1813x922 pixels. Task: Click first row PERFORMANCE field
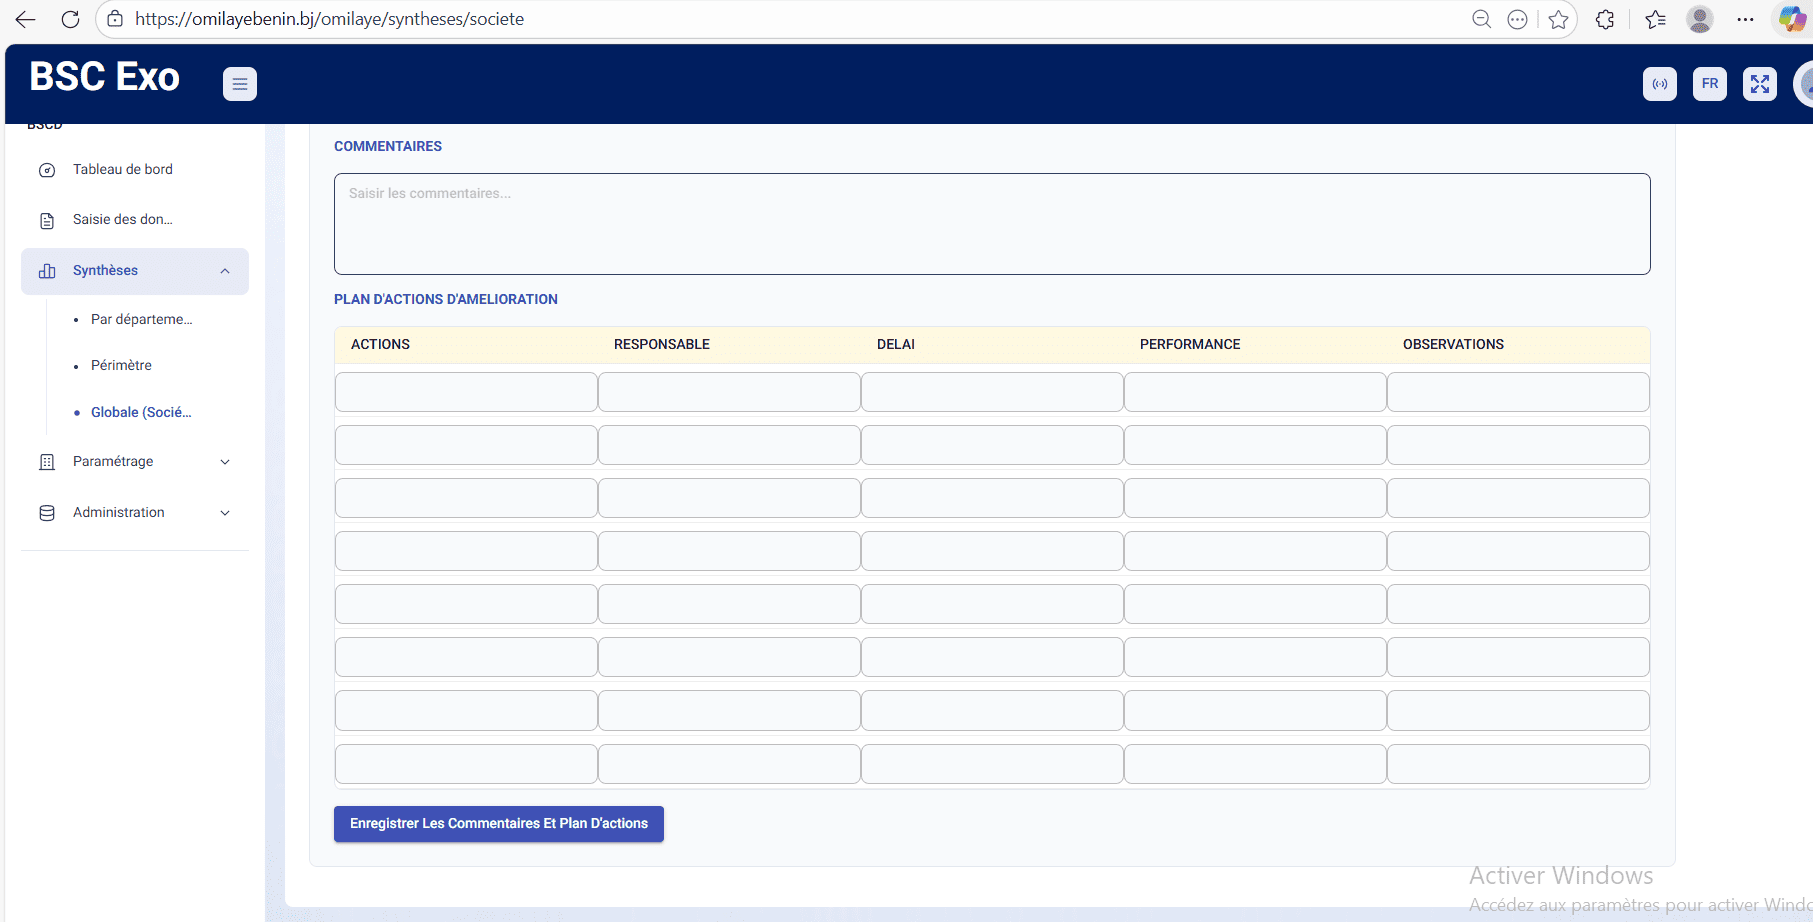coord(1255,392)
